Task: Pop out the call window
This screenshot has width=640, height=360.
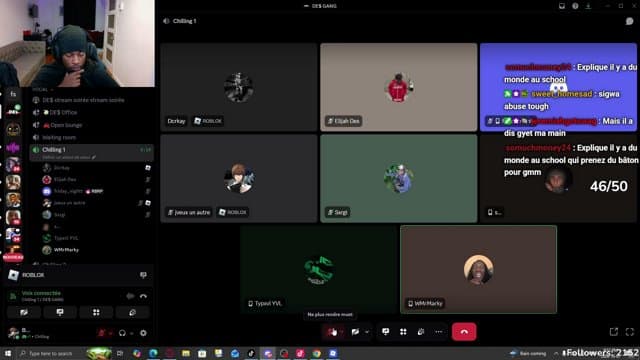Action: pos(614,332)
